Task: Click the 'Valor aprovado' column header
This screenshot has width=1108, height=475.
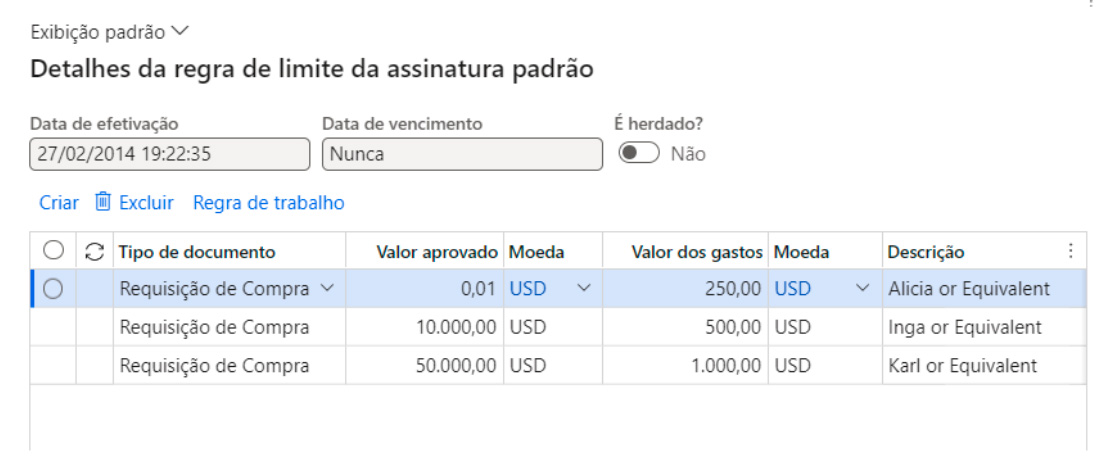Action: pos(436,252)
